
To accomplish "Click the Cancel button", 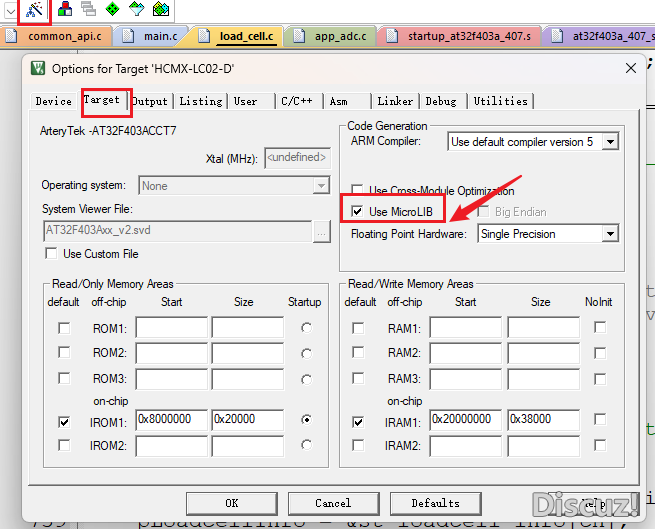I will pyautogui.click(x=333, y=504).
